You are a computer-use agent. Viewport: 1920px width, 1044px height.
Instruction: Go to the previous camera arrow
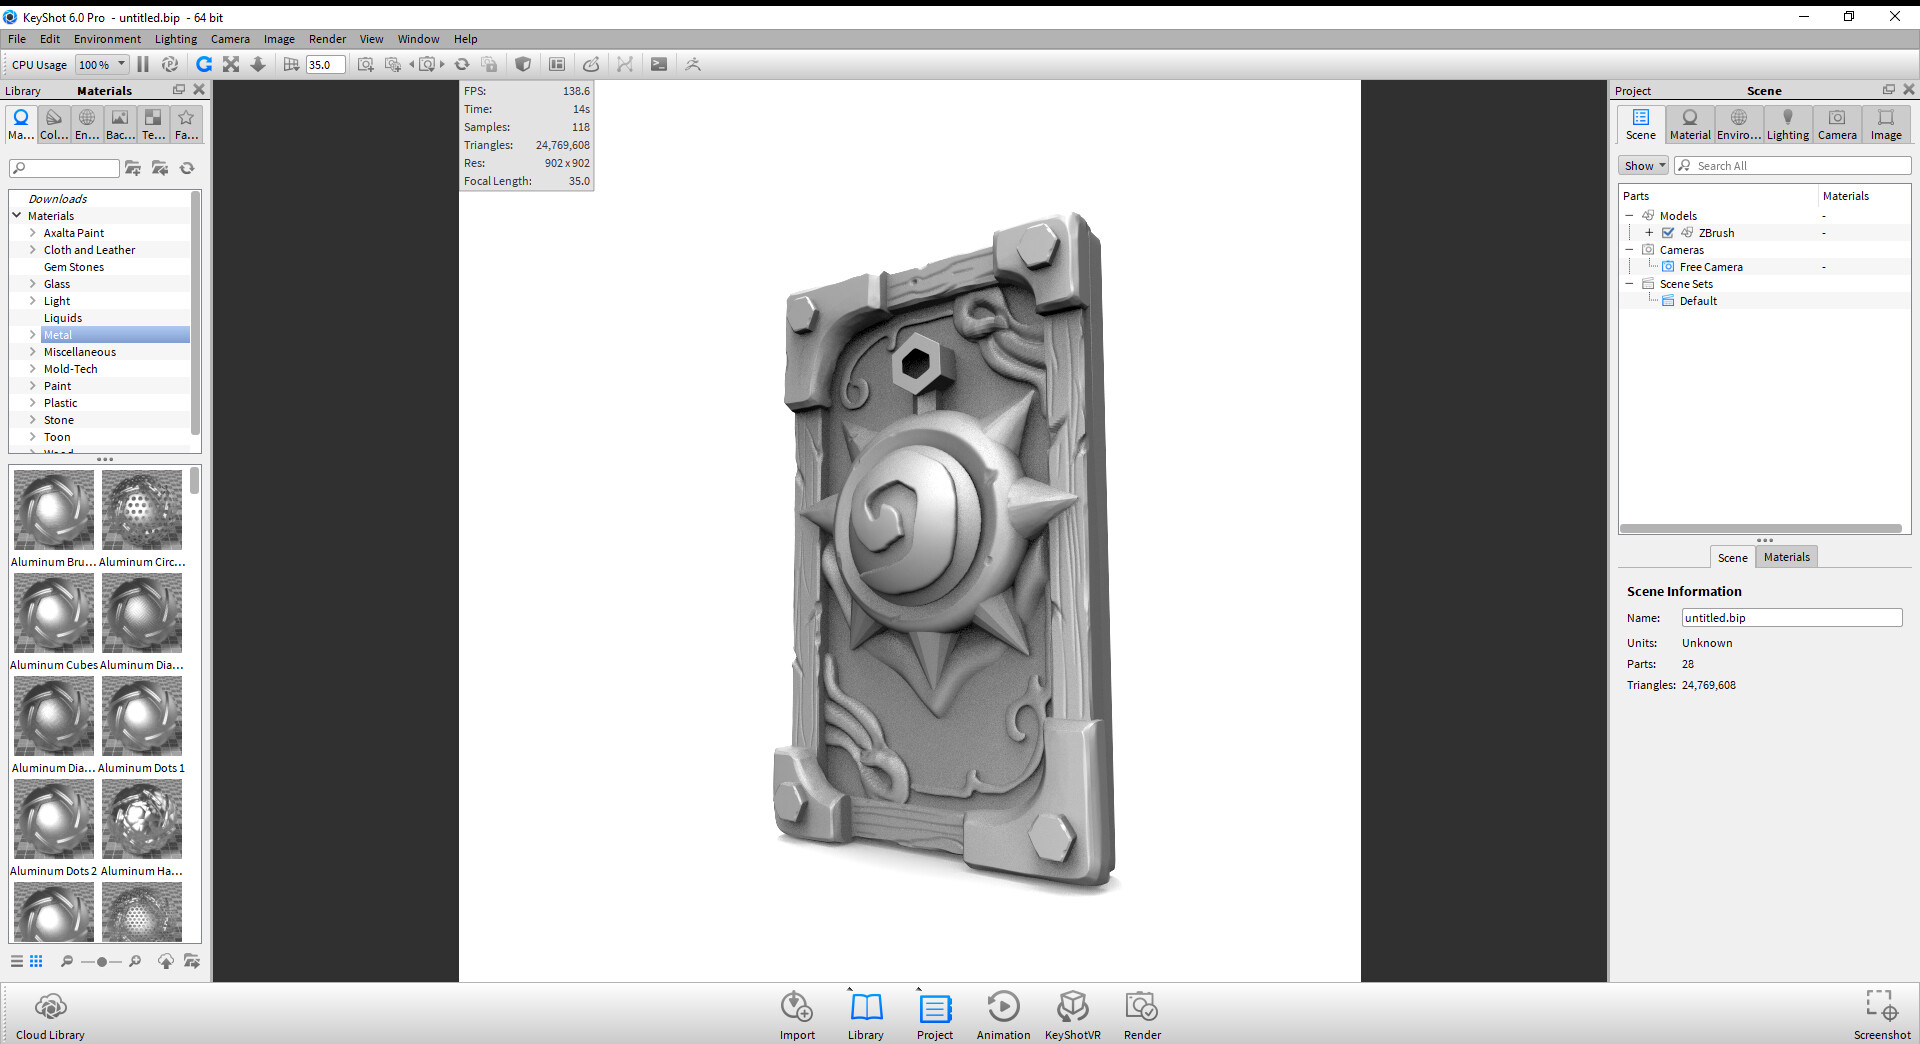[x=411, y=64]
